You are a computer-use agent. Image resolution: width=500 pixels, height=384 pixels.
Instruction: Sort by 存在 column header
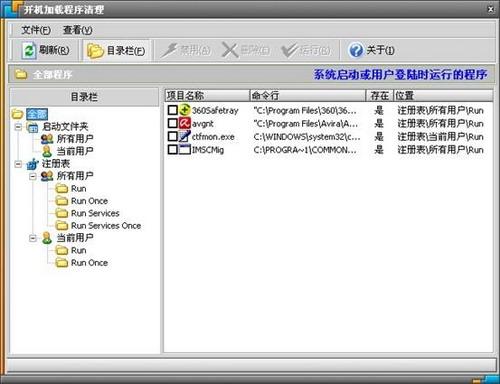click(x=380, y=96)
